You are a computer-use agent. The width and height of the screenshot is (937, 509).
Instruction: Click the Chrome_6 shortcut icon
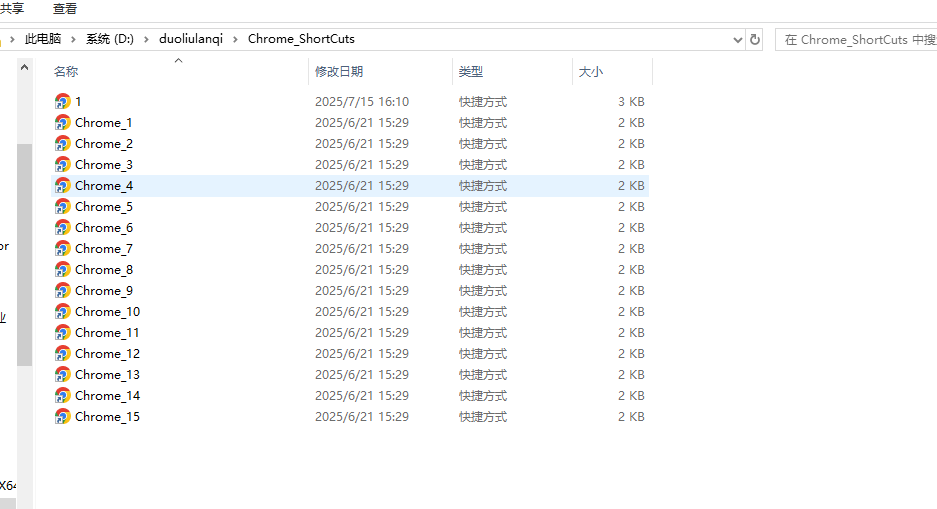pos(63,228)
